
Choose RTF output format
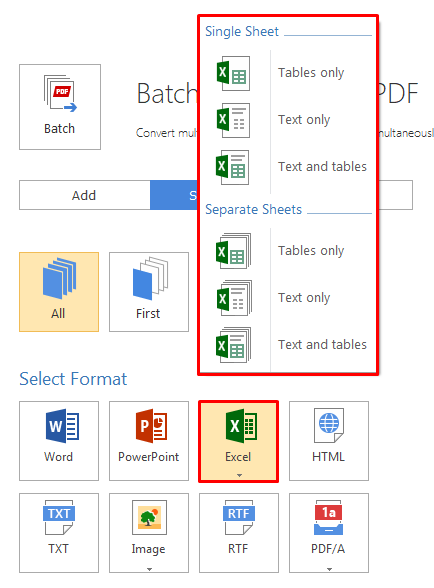pos(239,533)
